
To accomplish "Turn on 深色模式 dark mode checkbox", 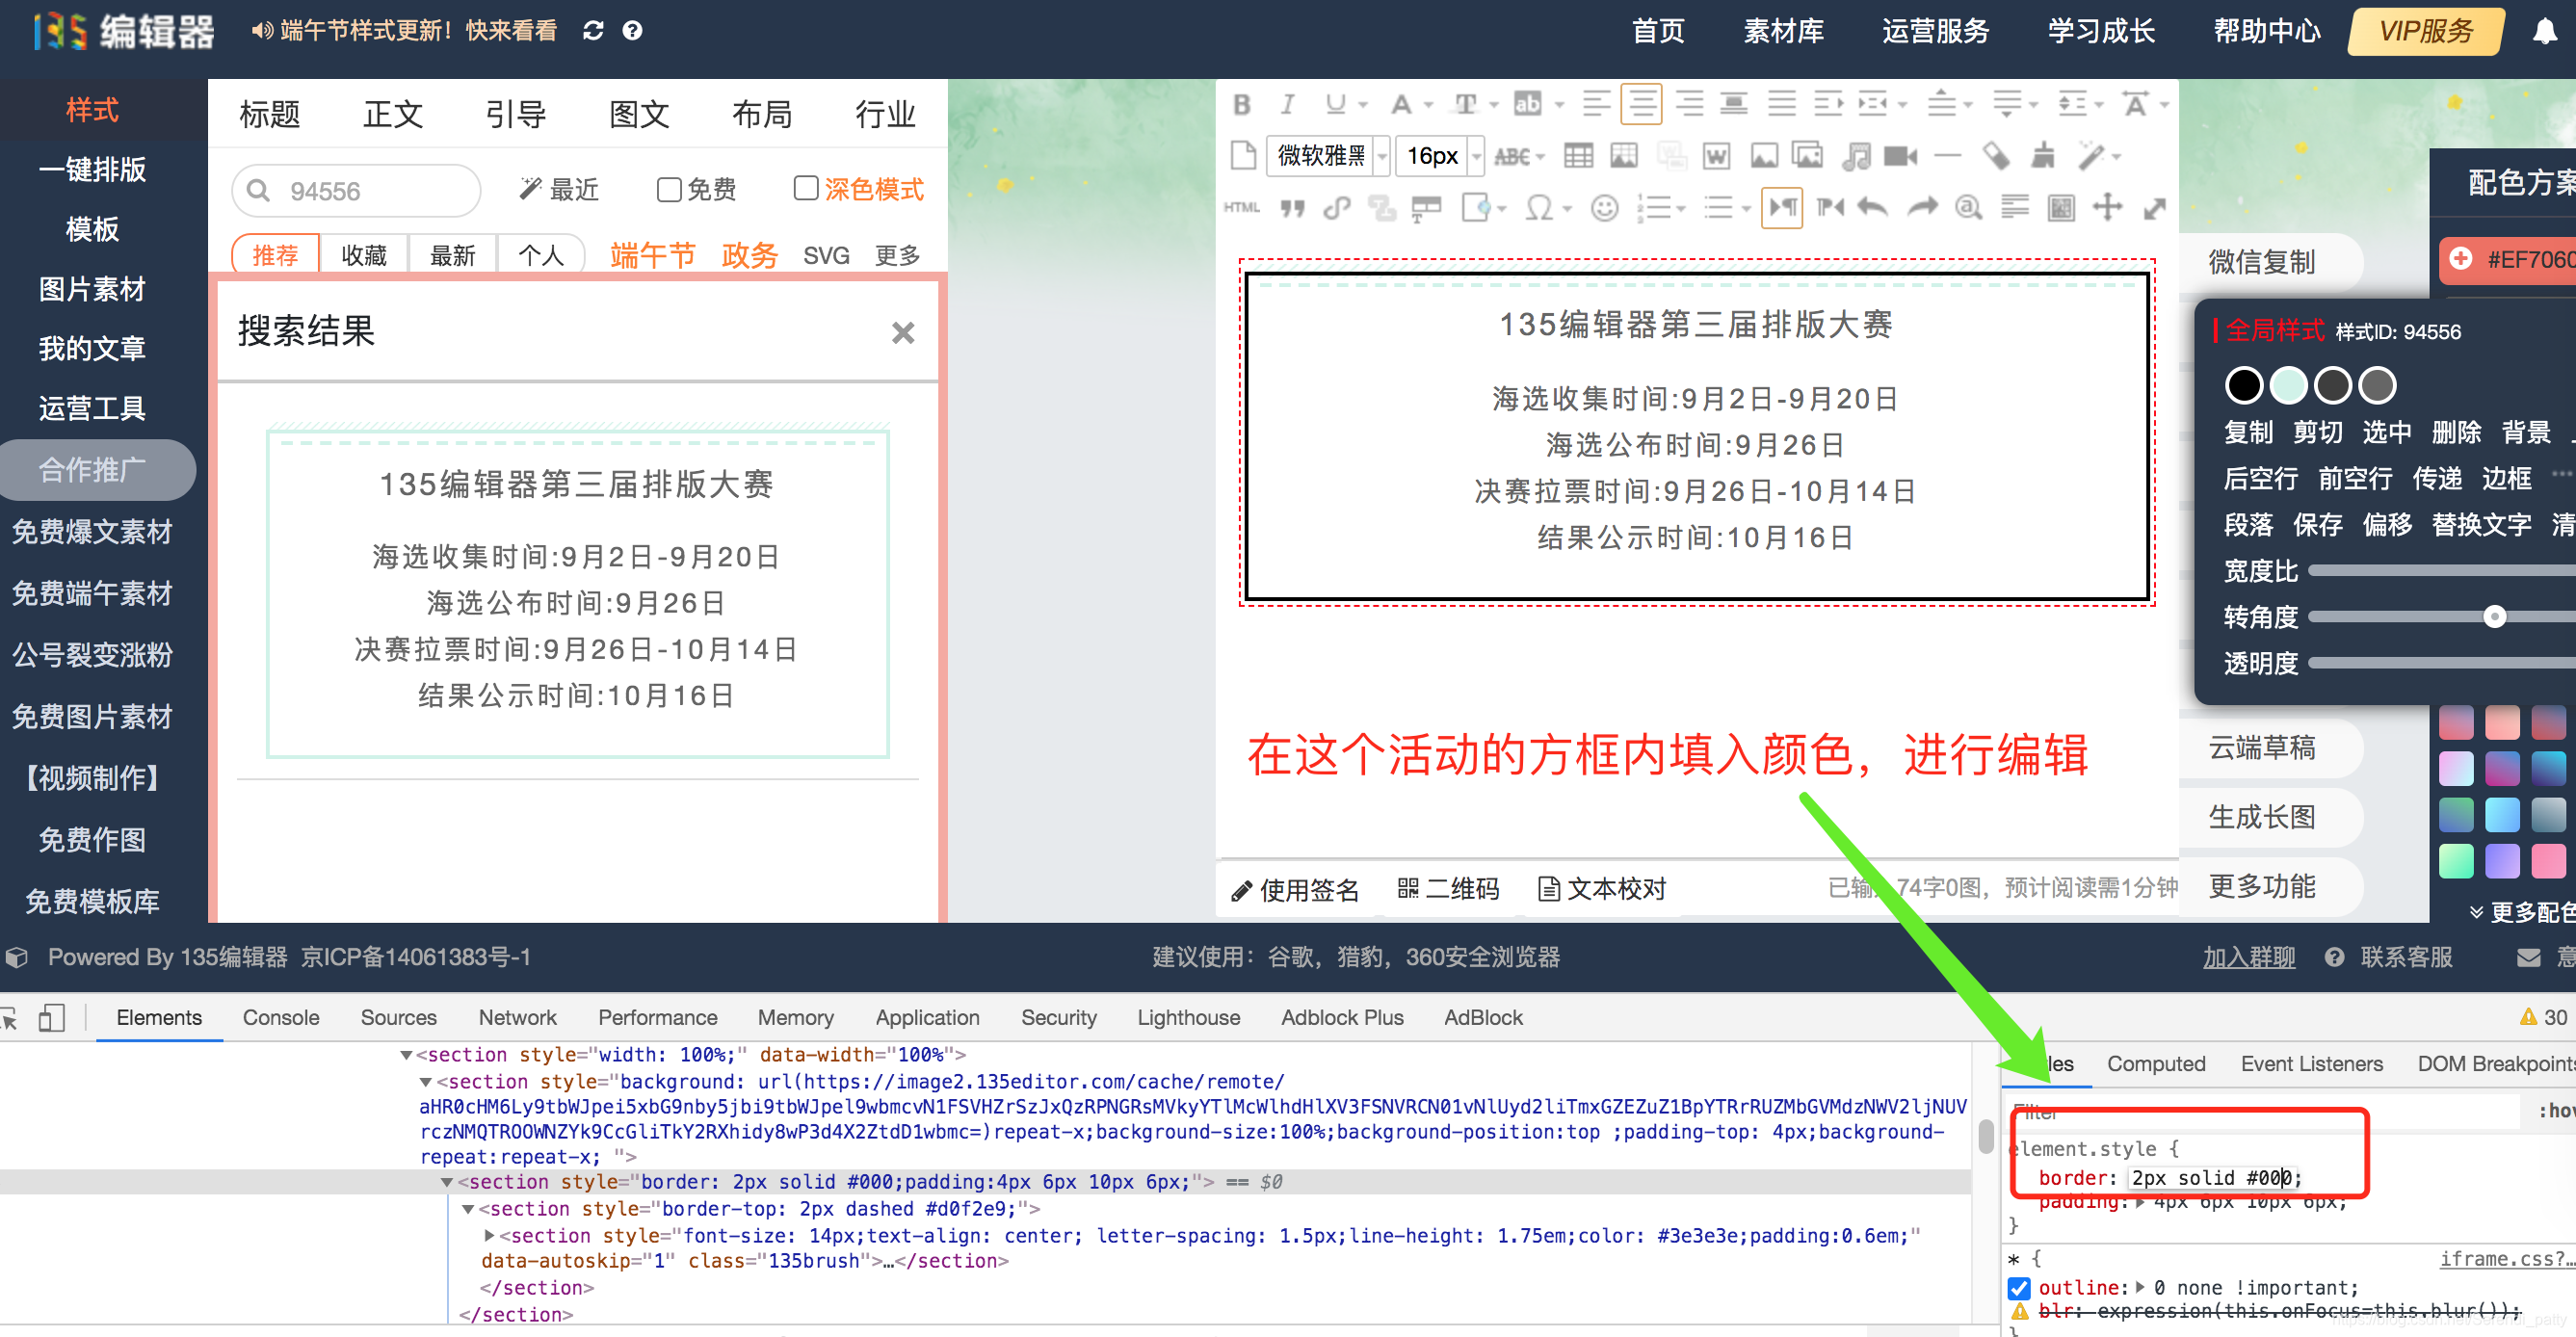I will [x=806, y=188].
